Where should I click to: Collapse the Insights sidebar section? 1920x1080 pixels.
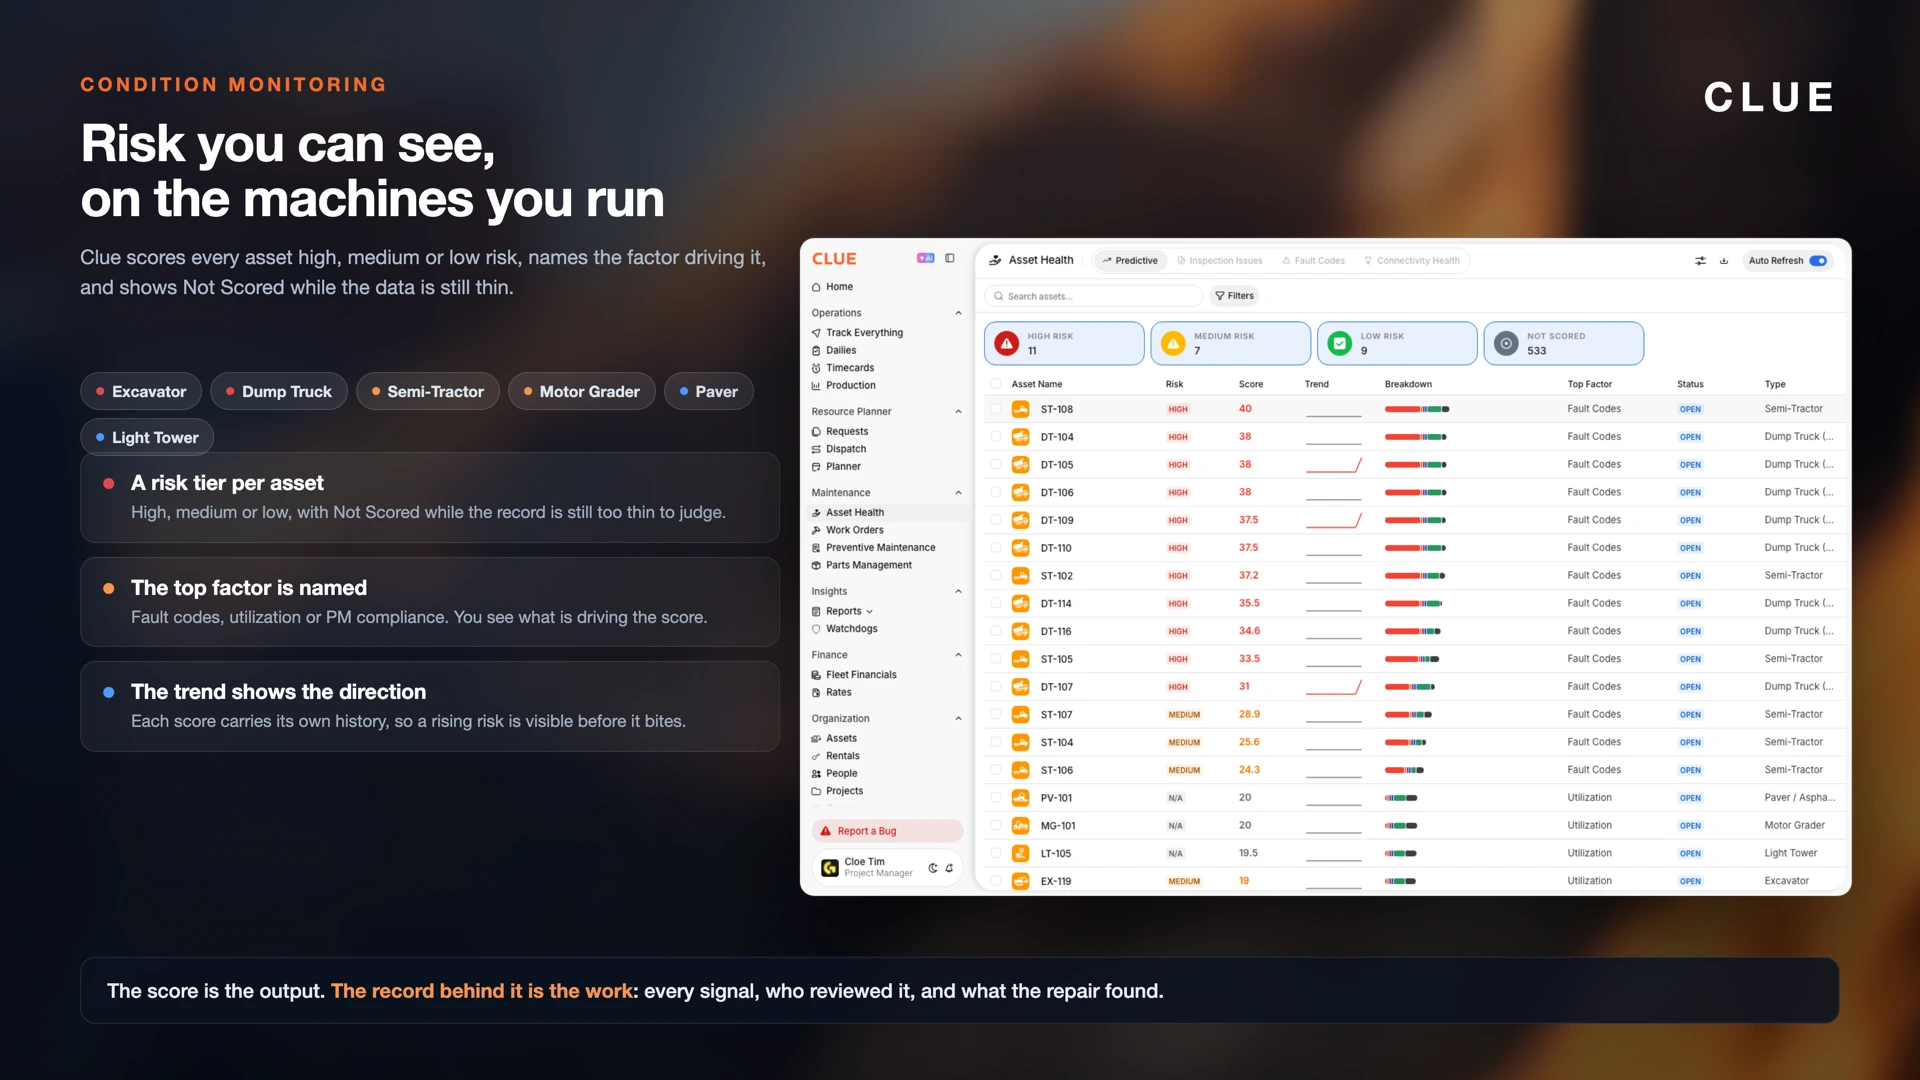958,592
